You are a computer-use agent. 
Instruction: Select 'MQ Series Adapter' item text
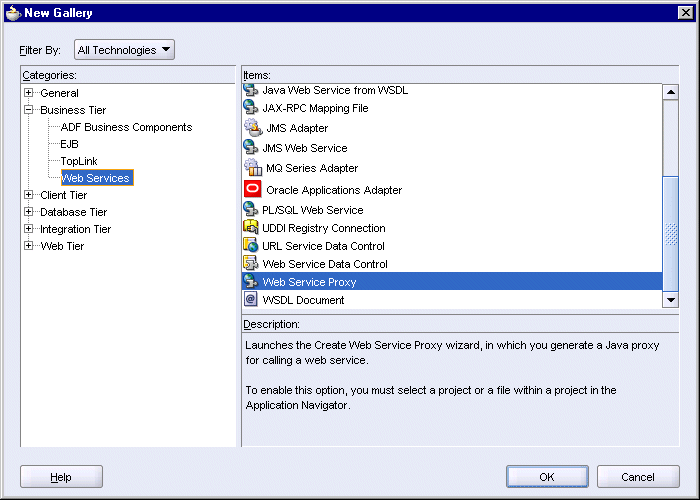click(x=312, y=168)
